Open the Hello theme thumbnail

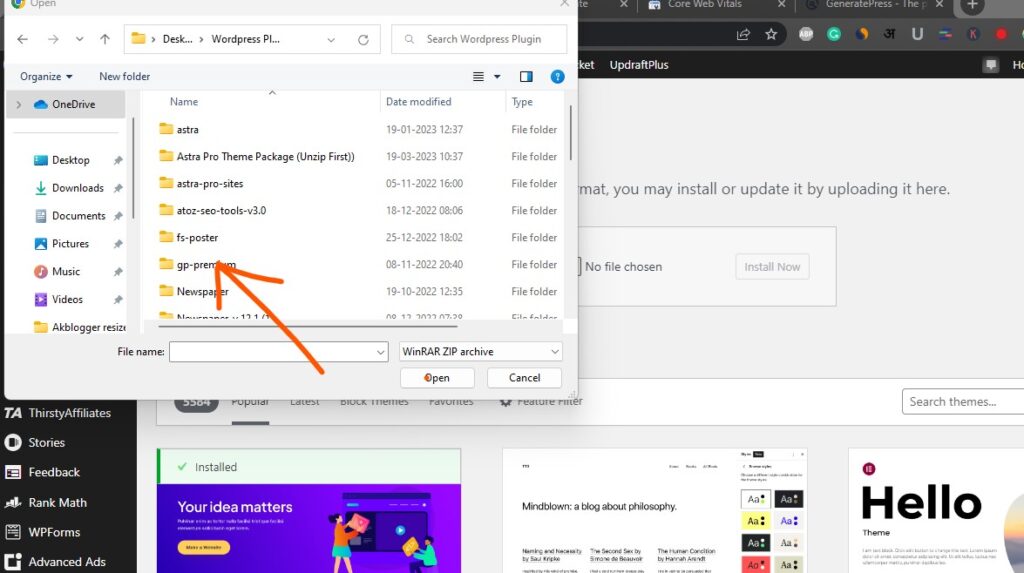pos(936,511)
